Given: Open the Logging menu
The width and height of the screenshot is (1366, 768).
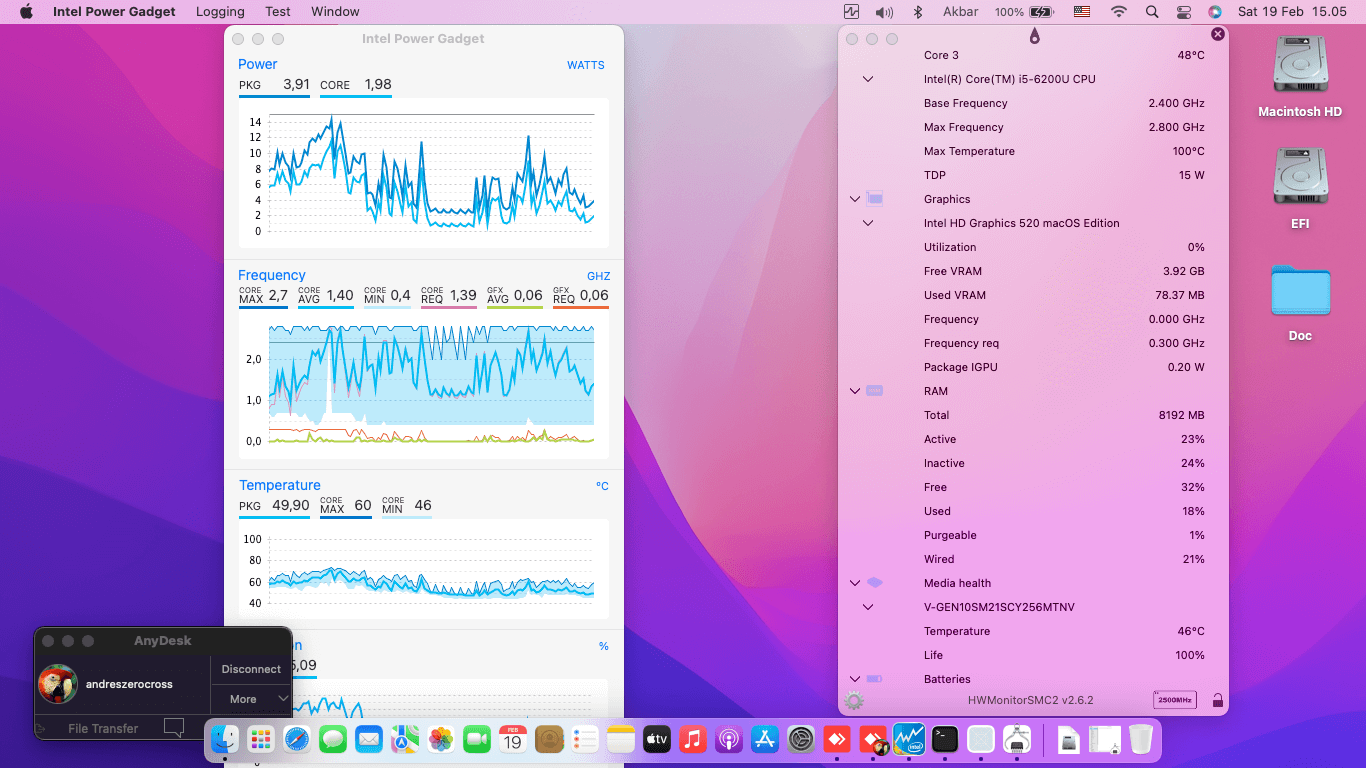Looking at the screenshot, I should point(220,12).
